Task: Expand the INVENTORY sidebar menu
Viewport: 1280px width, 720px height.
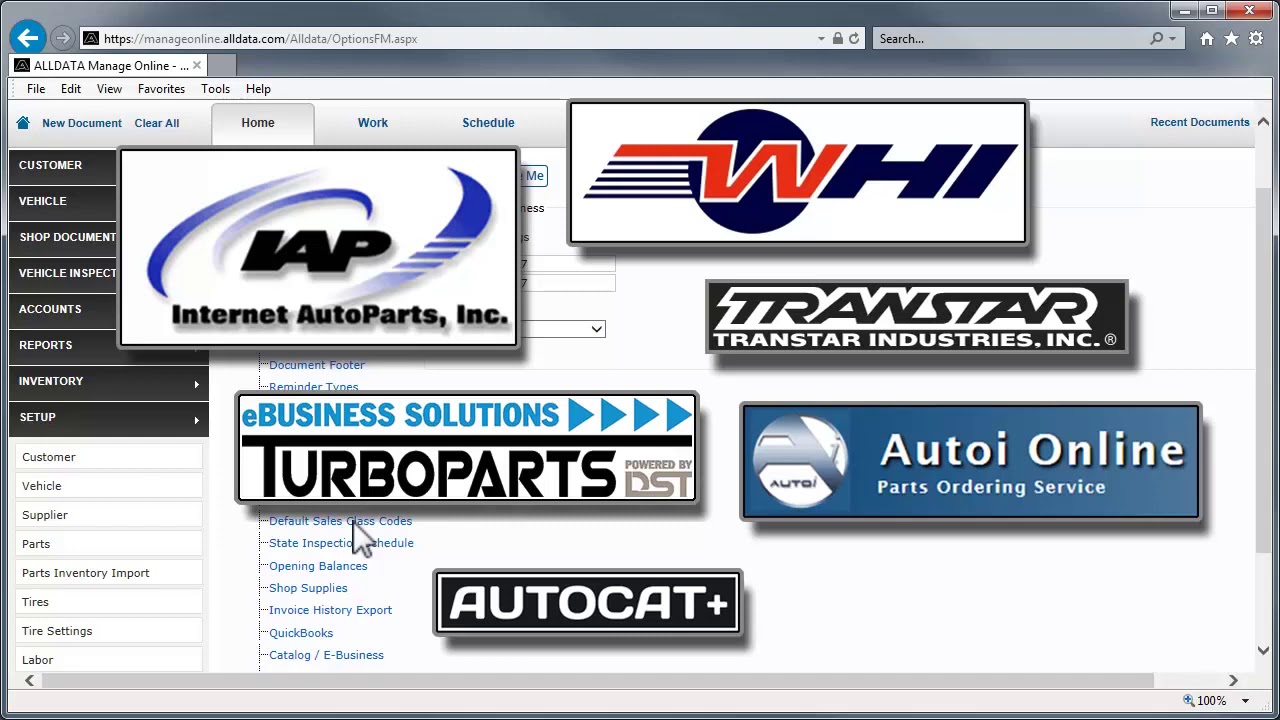Action: [x=108, y=381]
